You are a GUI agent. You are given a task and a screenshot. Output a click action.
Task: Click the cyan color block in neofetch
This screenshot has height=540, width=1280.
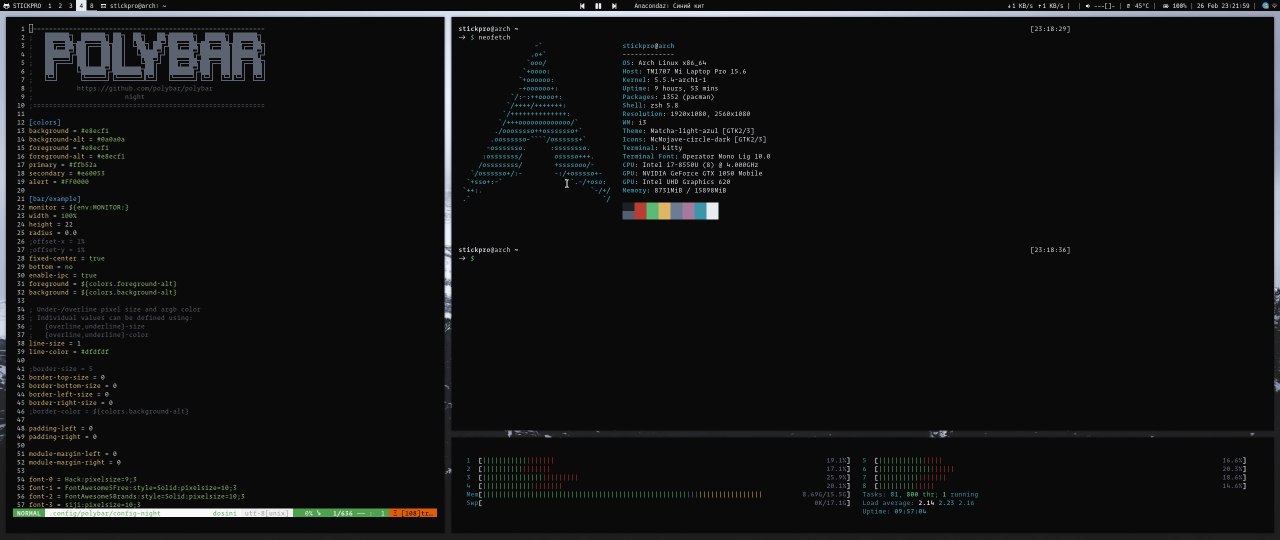click(700, 211)
